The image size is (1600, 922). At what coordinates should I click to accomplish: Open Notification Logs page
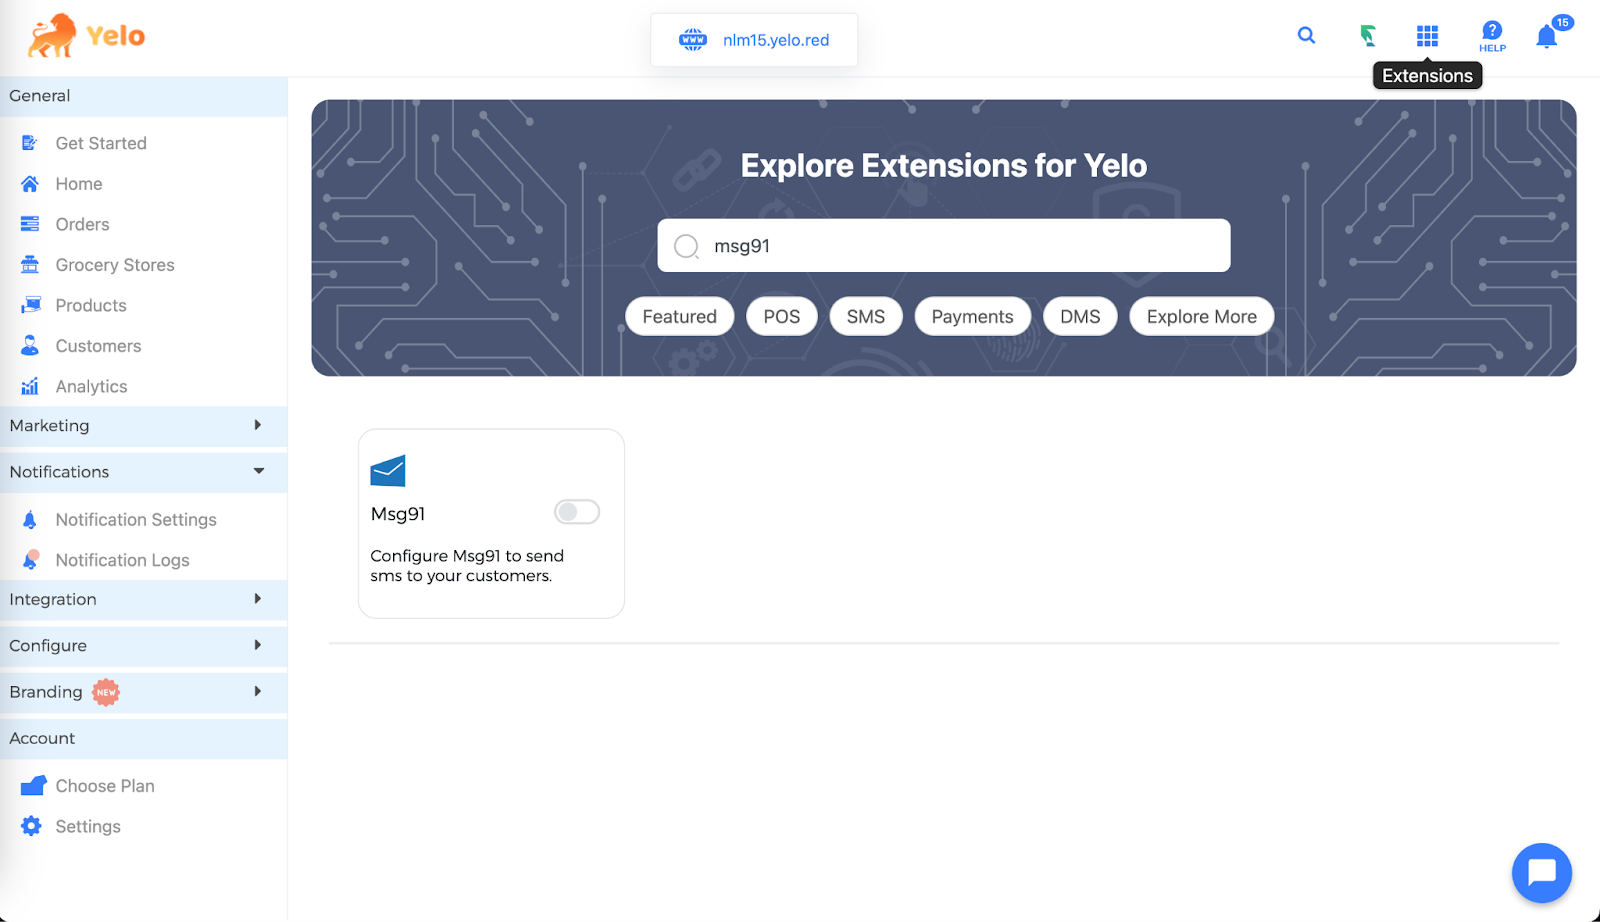[x=123, y=560]
